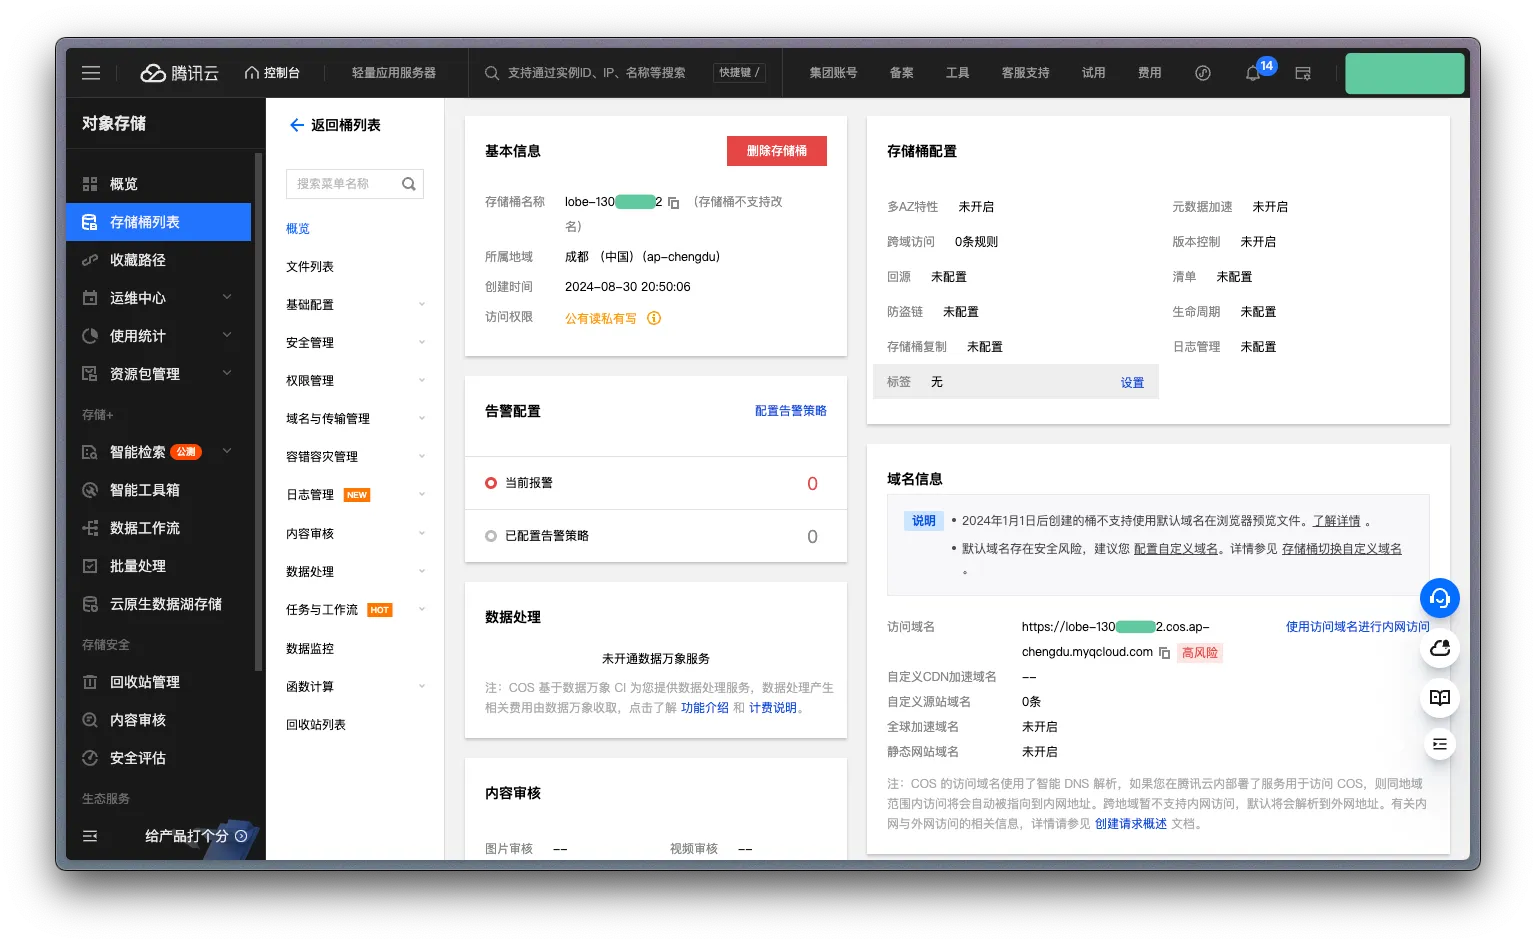Click 设置 to configure bucket tags
This screenshot has height=944, width=1536.
1131,381
